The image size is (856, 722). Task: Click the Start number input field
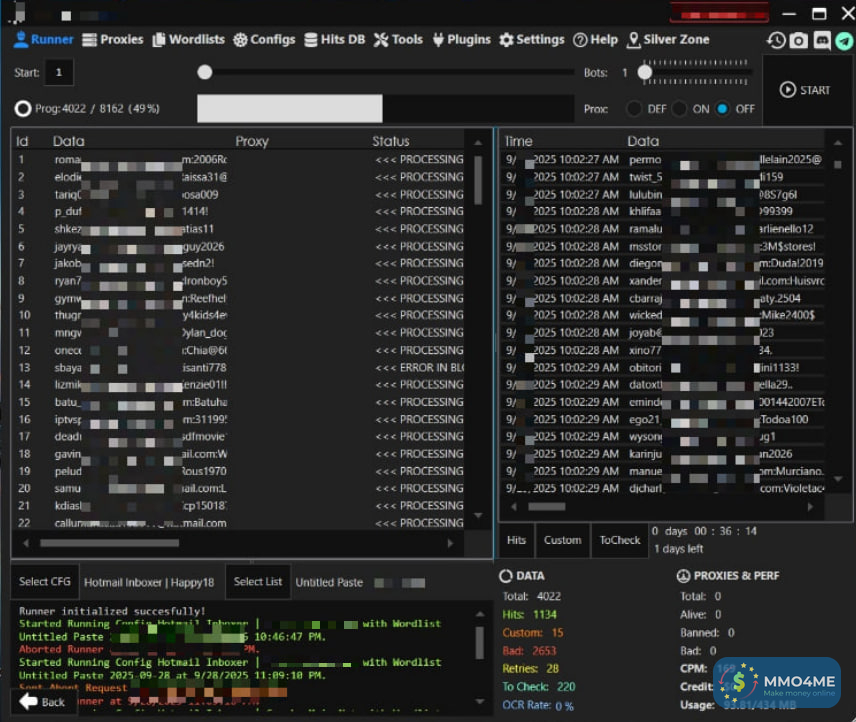59,73
